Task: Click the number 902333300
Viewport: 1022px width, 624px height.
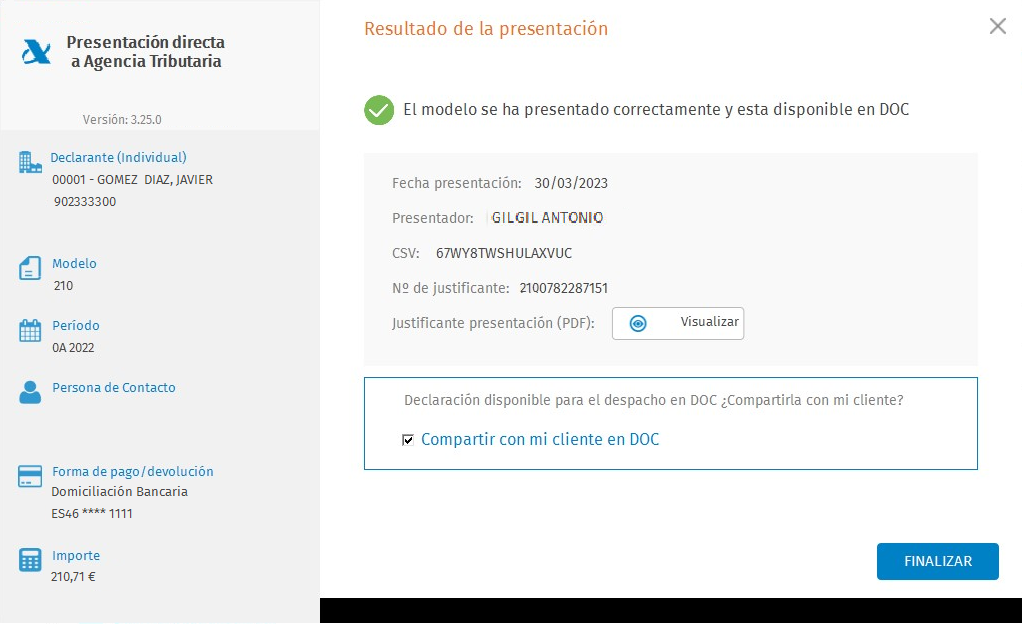Action: 85,202
